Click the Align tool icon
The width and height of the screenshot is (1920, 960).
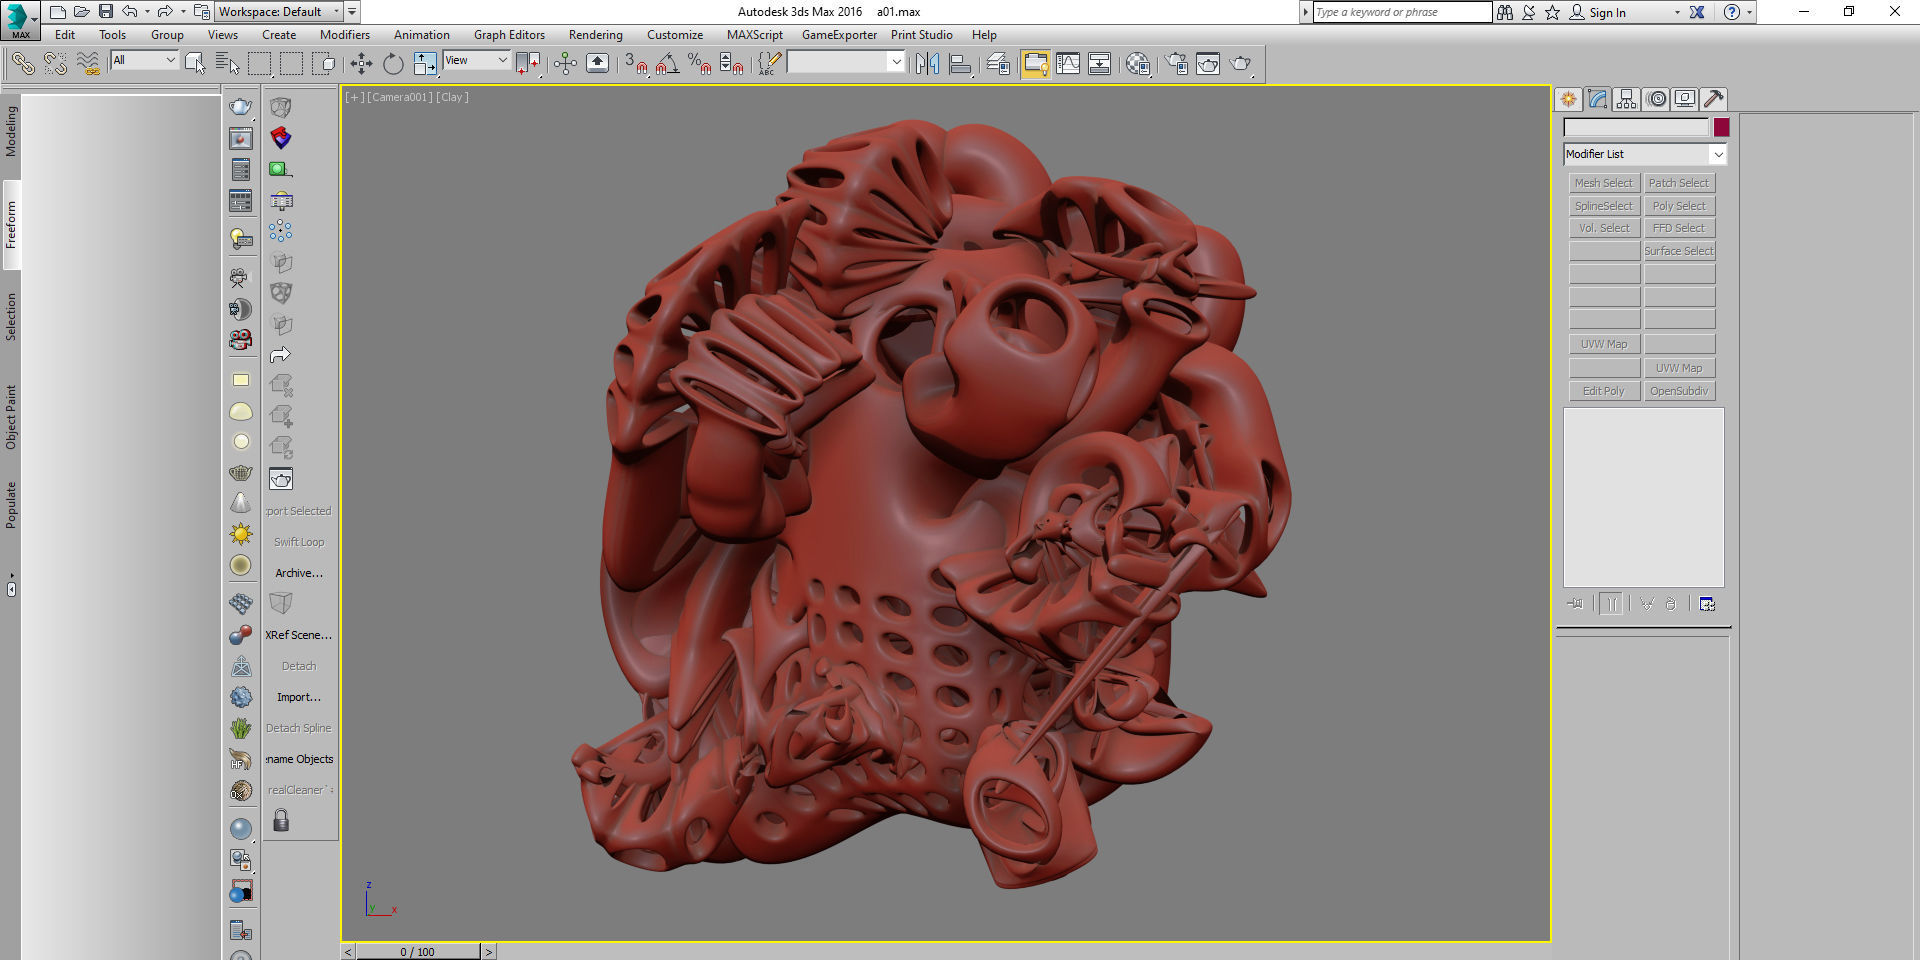pyautogui.click(x=960, y=64)
